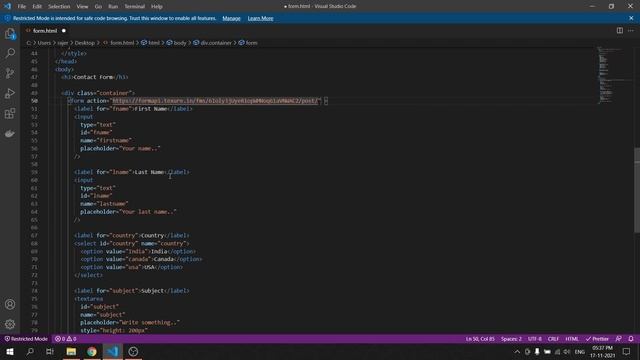Viewport: 640px width, 360px height.
Task: Open the feedback icon in status bar
Action: click(x=619, y=339)
